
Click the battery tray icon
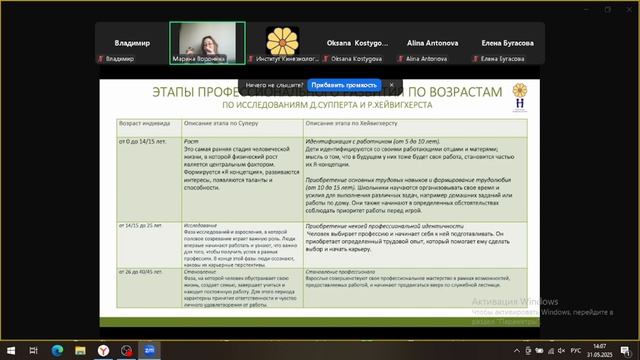(x=539, y=351)
